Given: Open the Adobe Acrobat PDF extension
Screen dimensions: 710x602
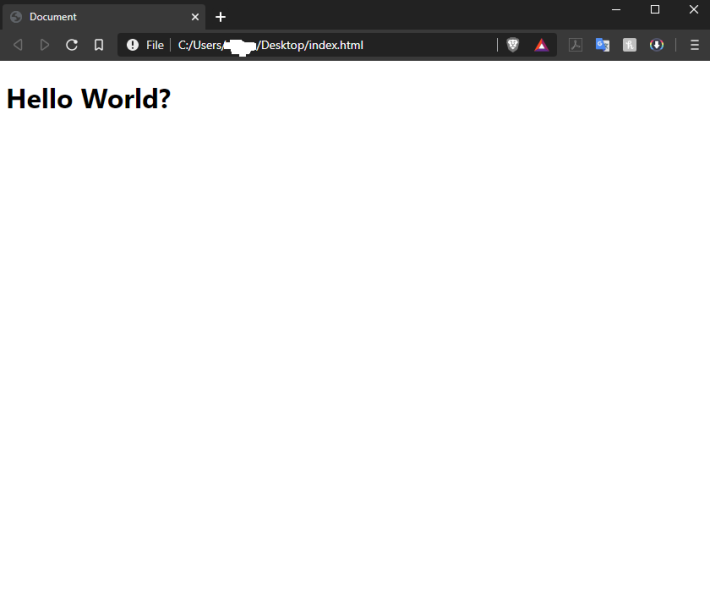Looking at the screenshot, I should pos(576,45).
